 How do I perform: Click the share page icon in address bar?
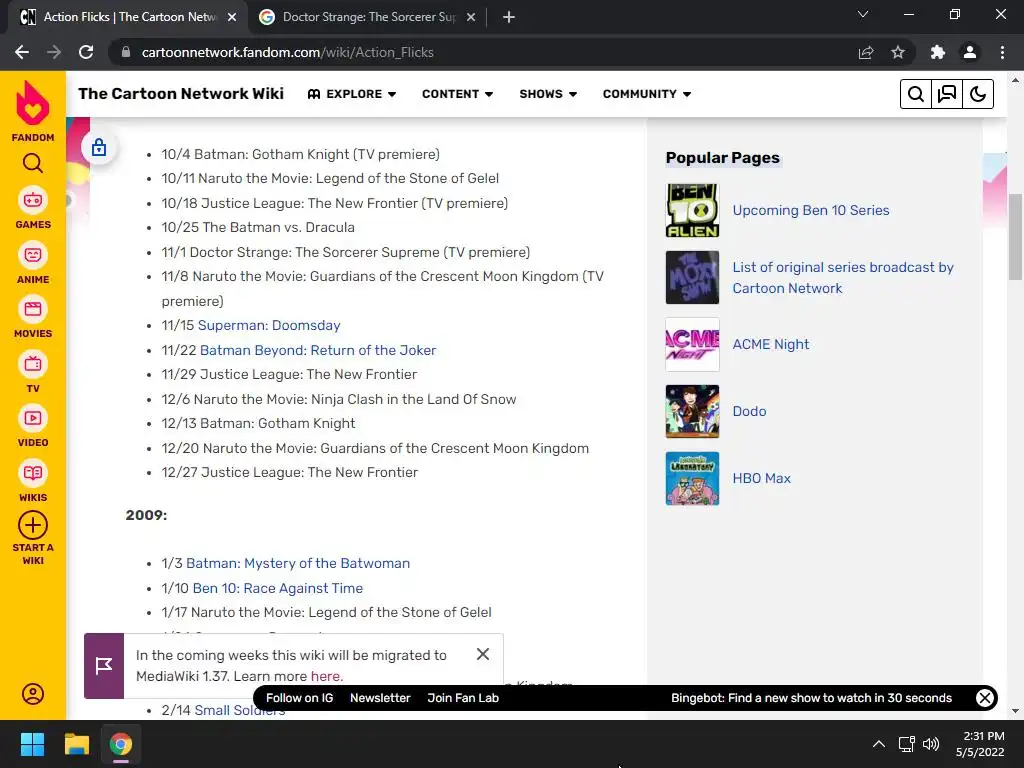[866, 52]
